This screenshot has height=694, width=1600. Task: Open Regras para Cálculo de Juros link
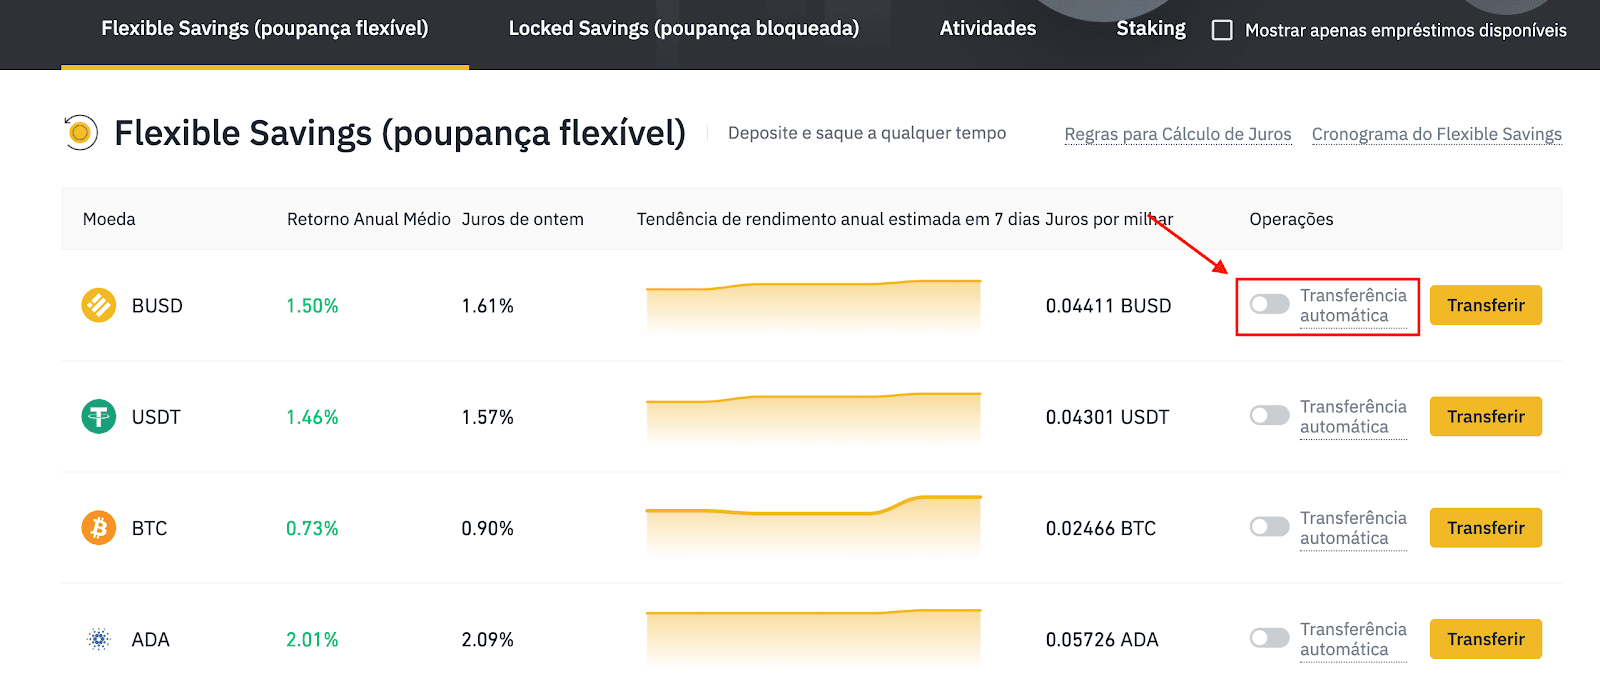1178,134
